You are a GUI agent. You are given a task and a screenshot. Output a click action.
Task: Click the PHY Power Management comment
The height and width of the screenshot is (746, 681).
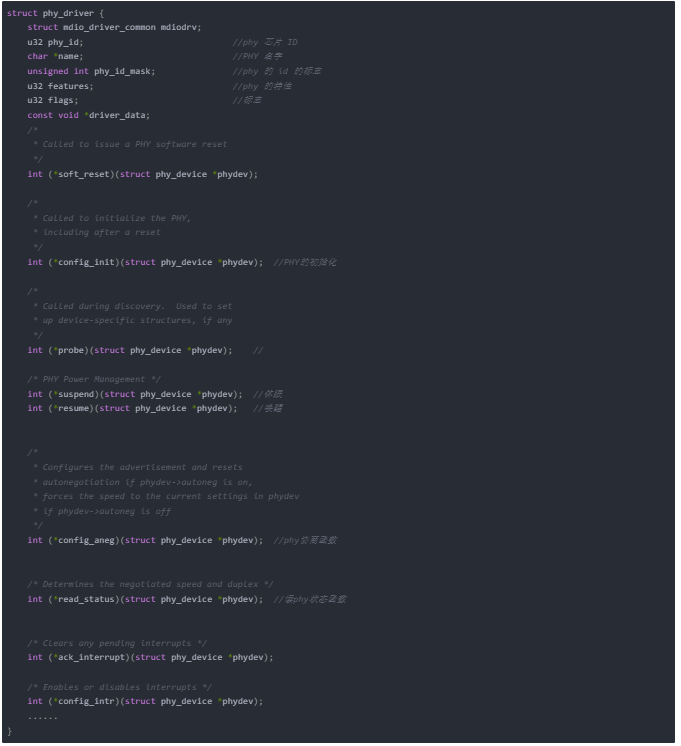coord(93,379)
